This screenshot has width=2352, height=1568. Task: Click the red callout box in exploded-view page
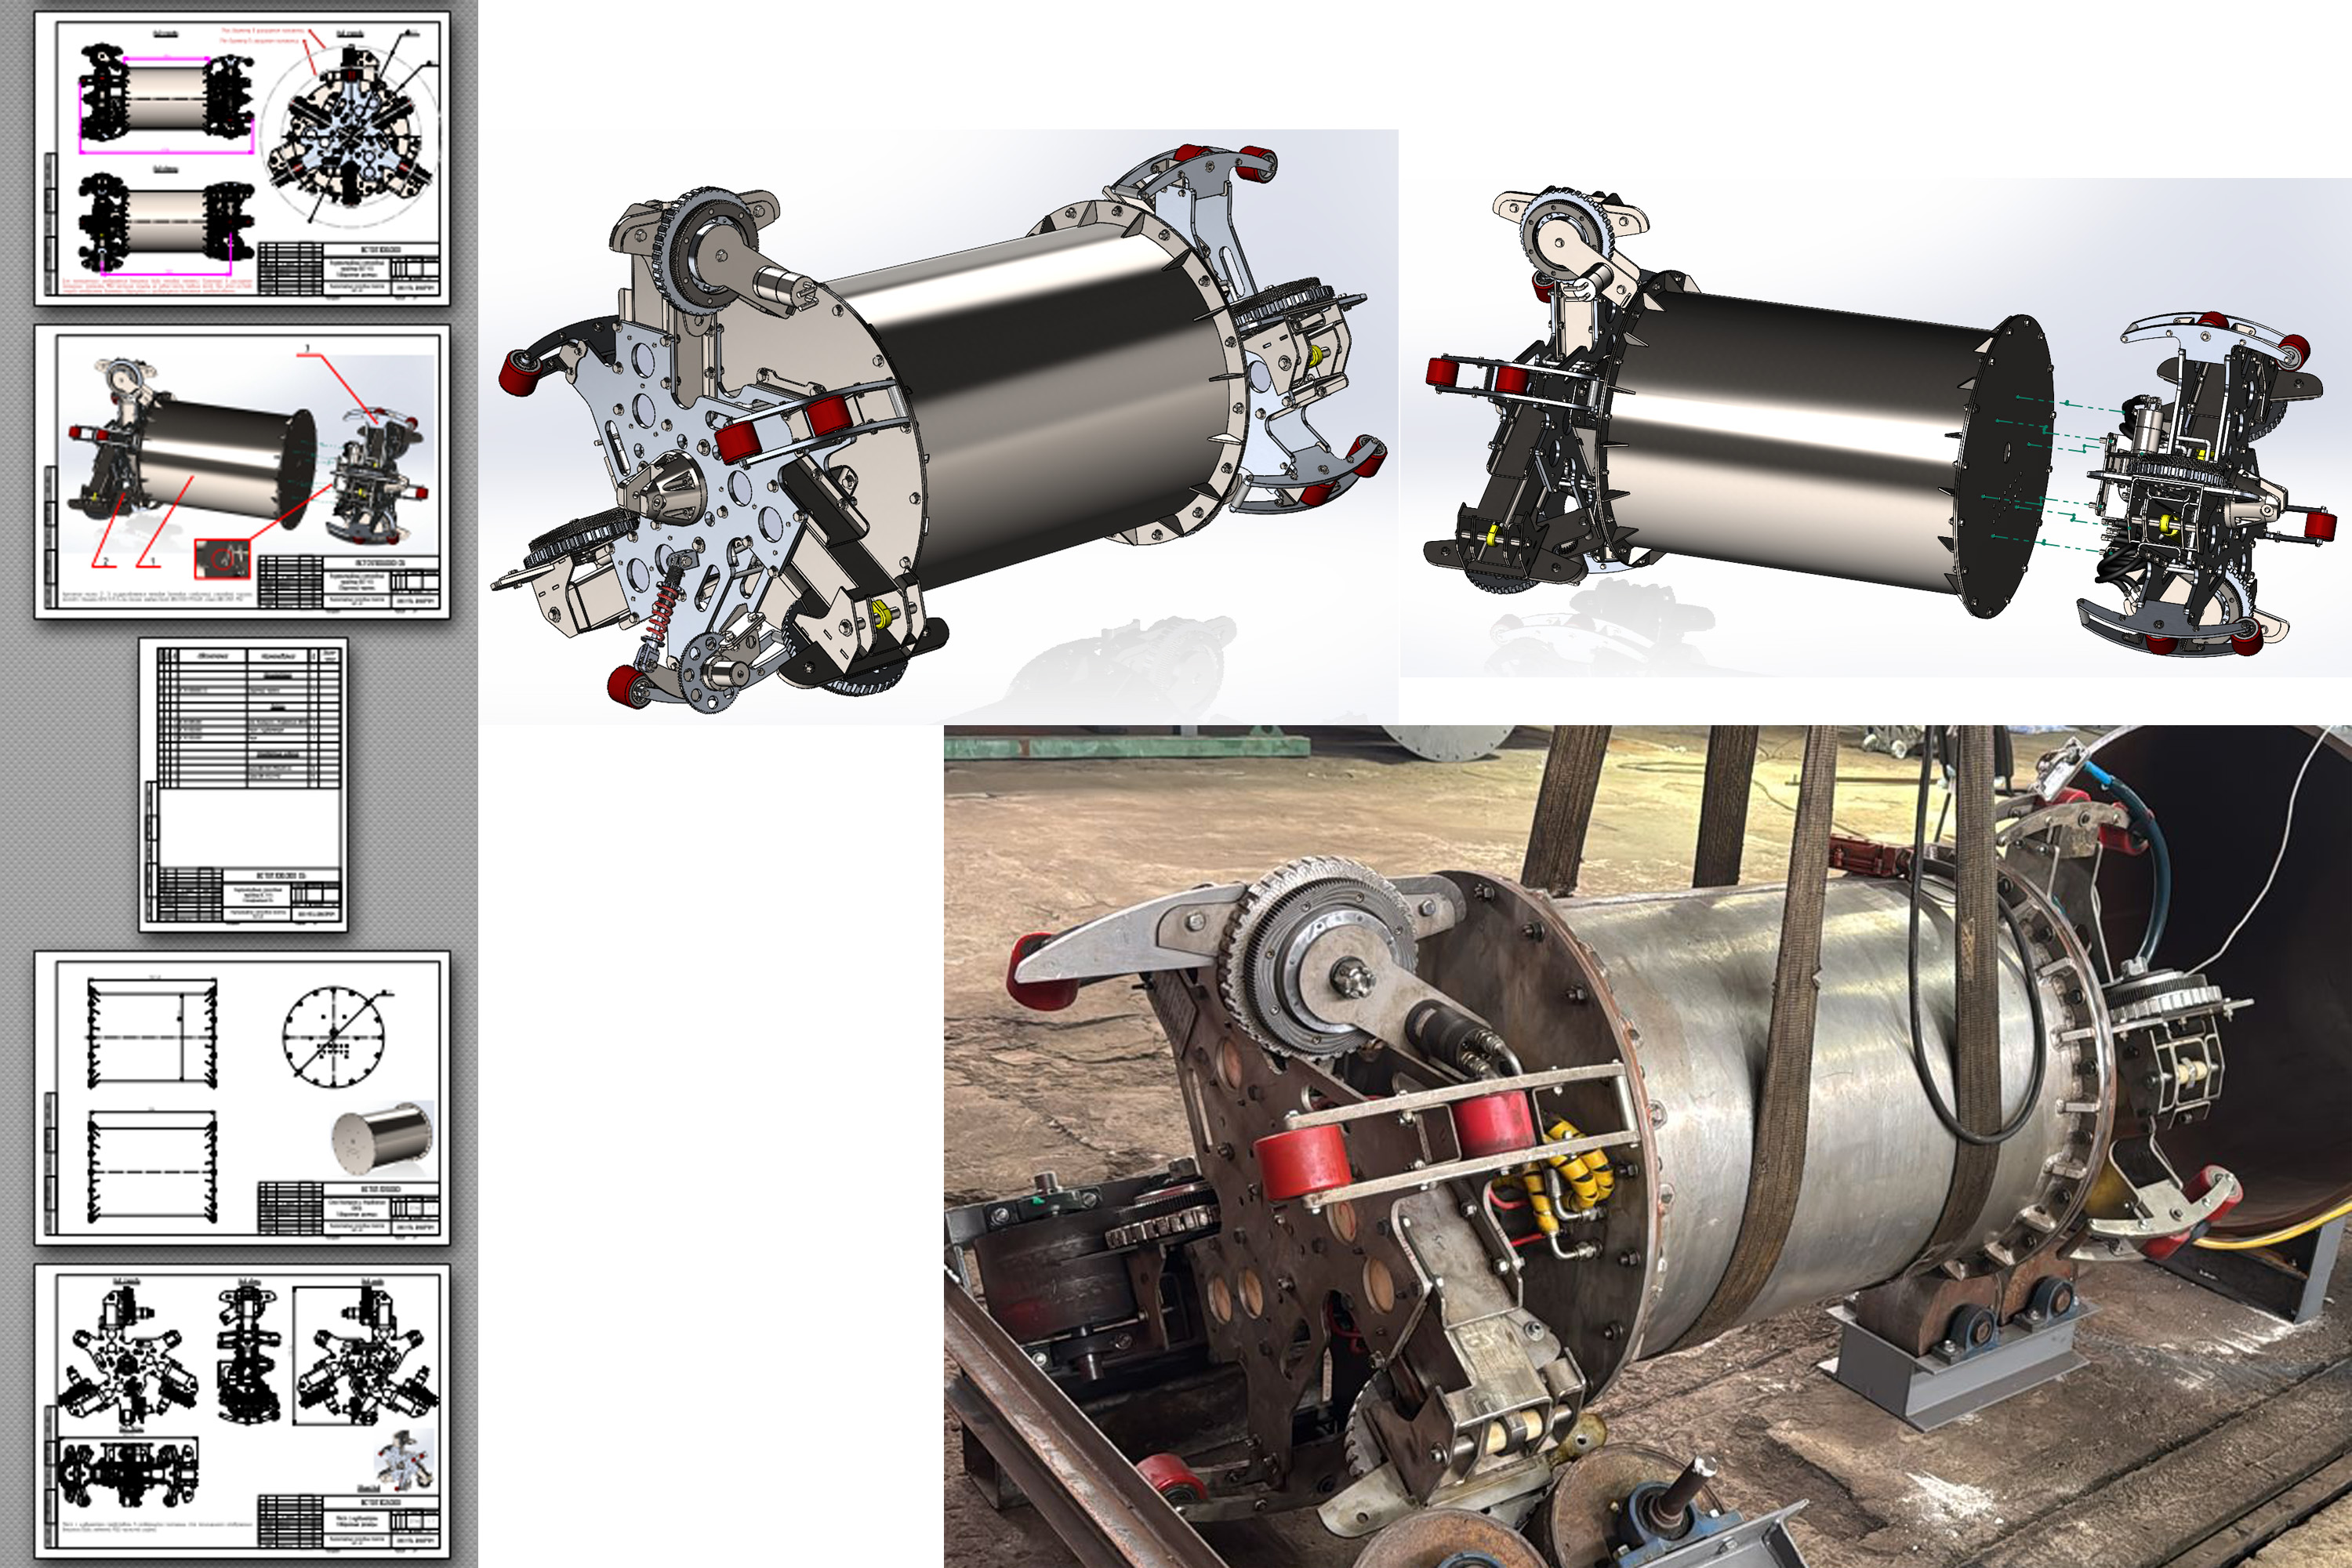point(222,559)
